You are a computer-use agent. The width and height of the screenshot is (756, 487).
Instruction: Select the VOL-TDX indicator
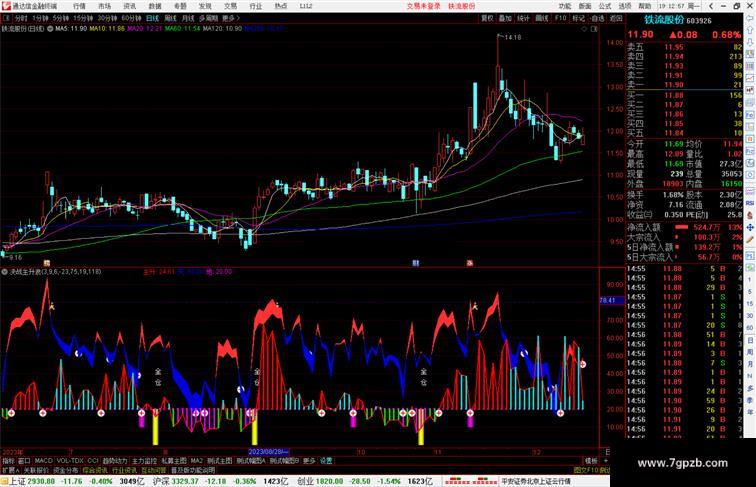coord(70,461)
